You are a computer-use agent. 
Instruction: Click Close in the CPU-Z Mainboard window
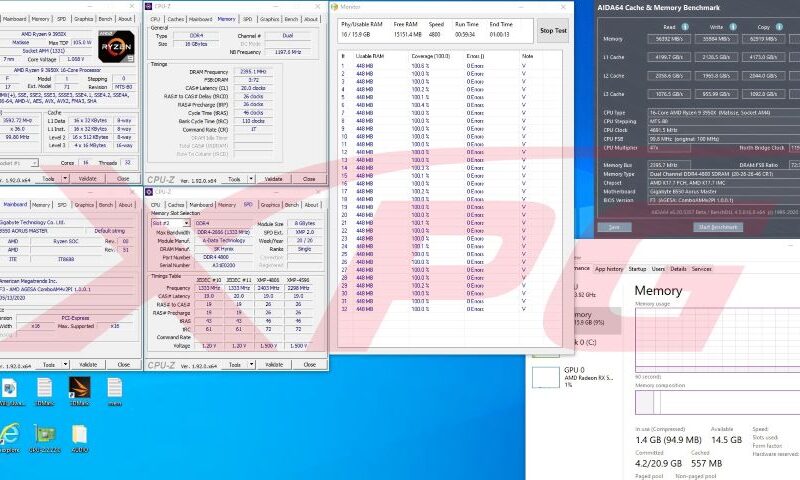click(x=123, y=365)
